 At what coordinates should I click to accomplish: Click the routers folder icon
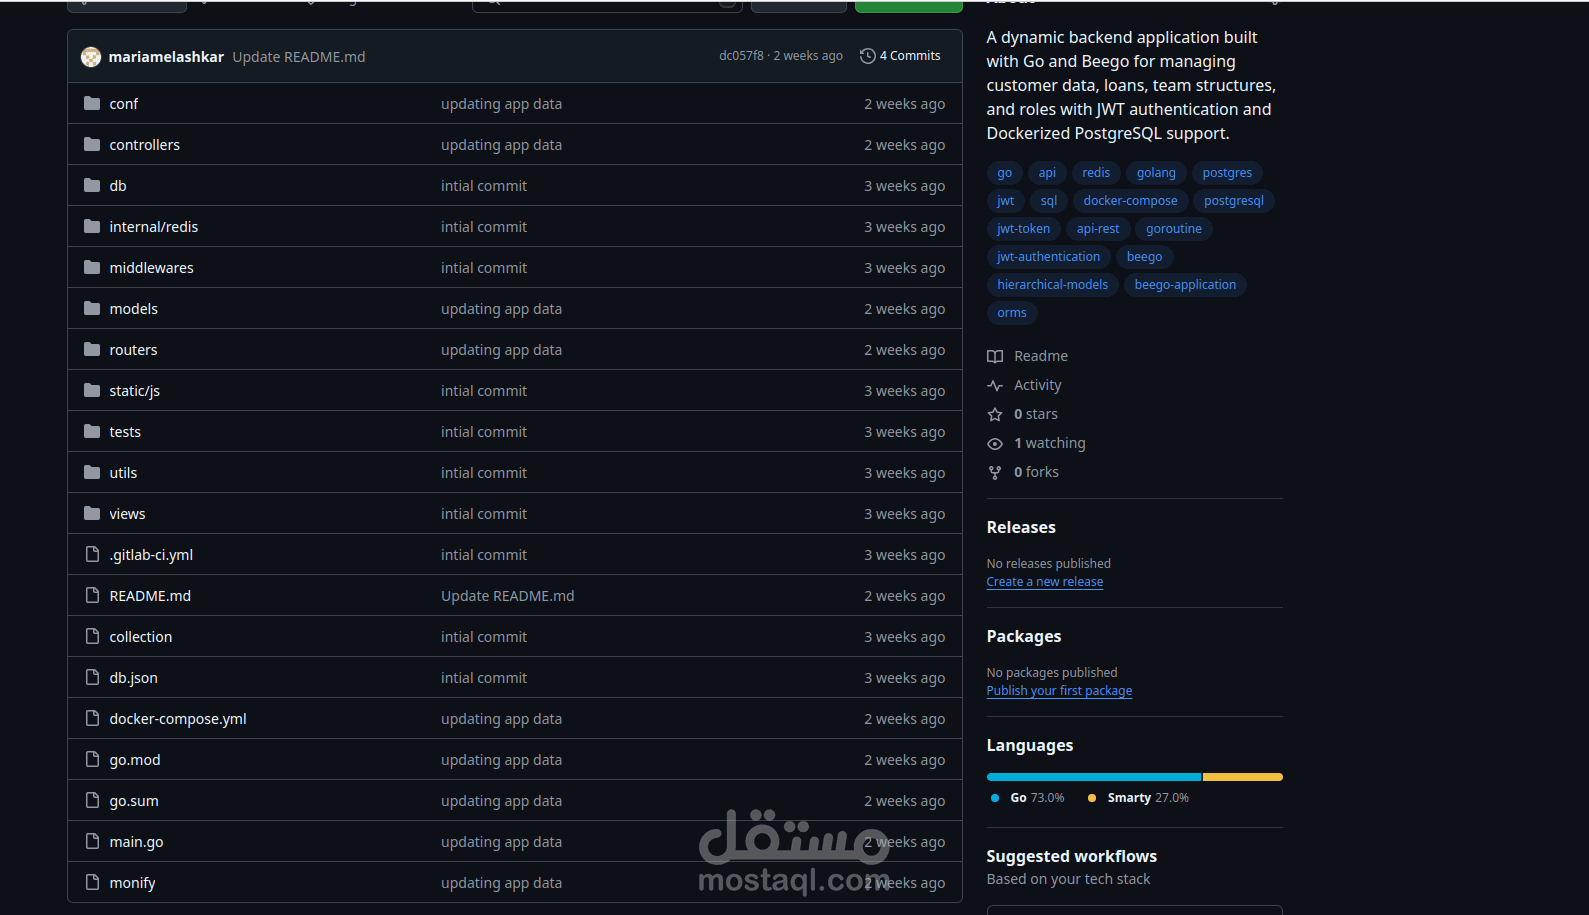[92, 349]
